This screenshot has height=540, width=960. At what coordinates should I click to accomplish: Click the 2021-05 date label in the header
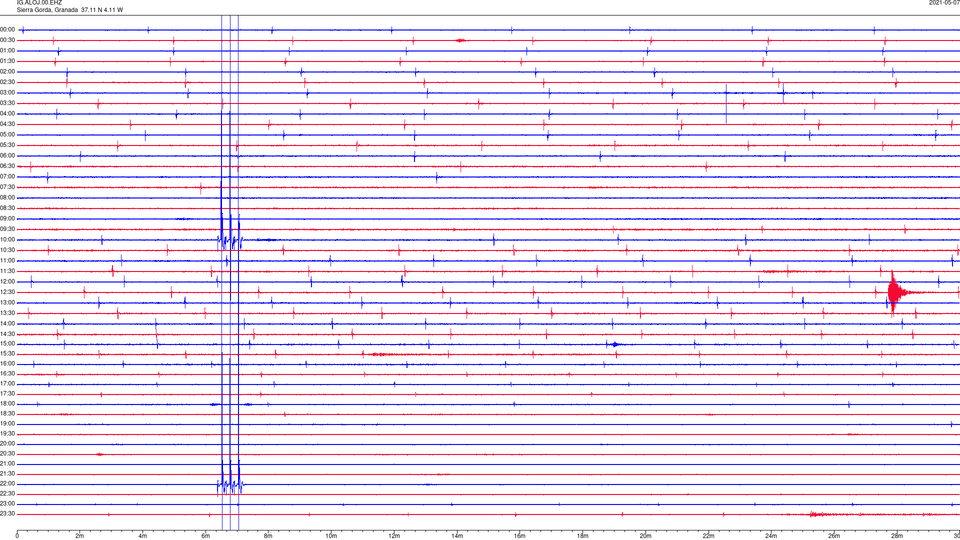tap(944, 3)
